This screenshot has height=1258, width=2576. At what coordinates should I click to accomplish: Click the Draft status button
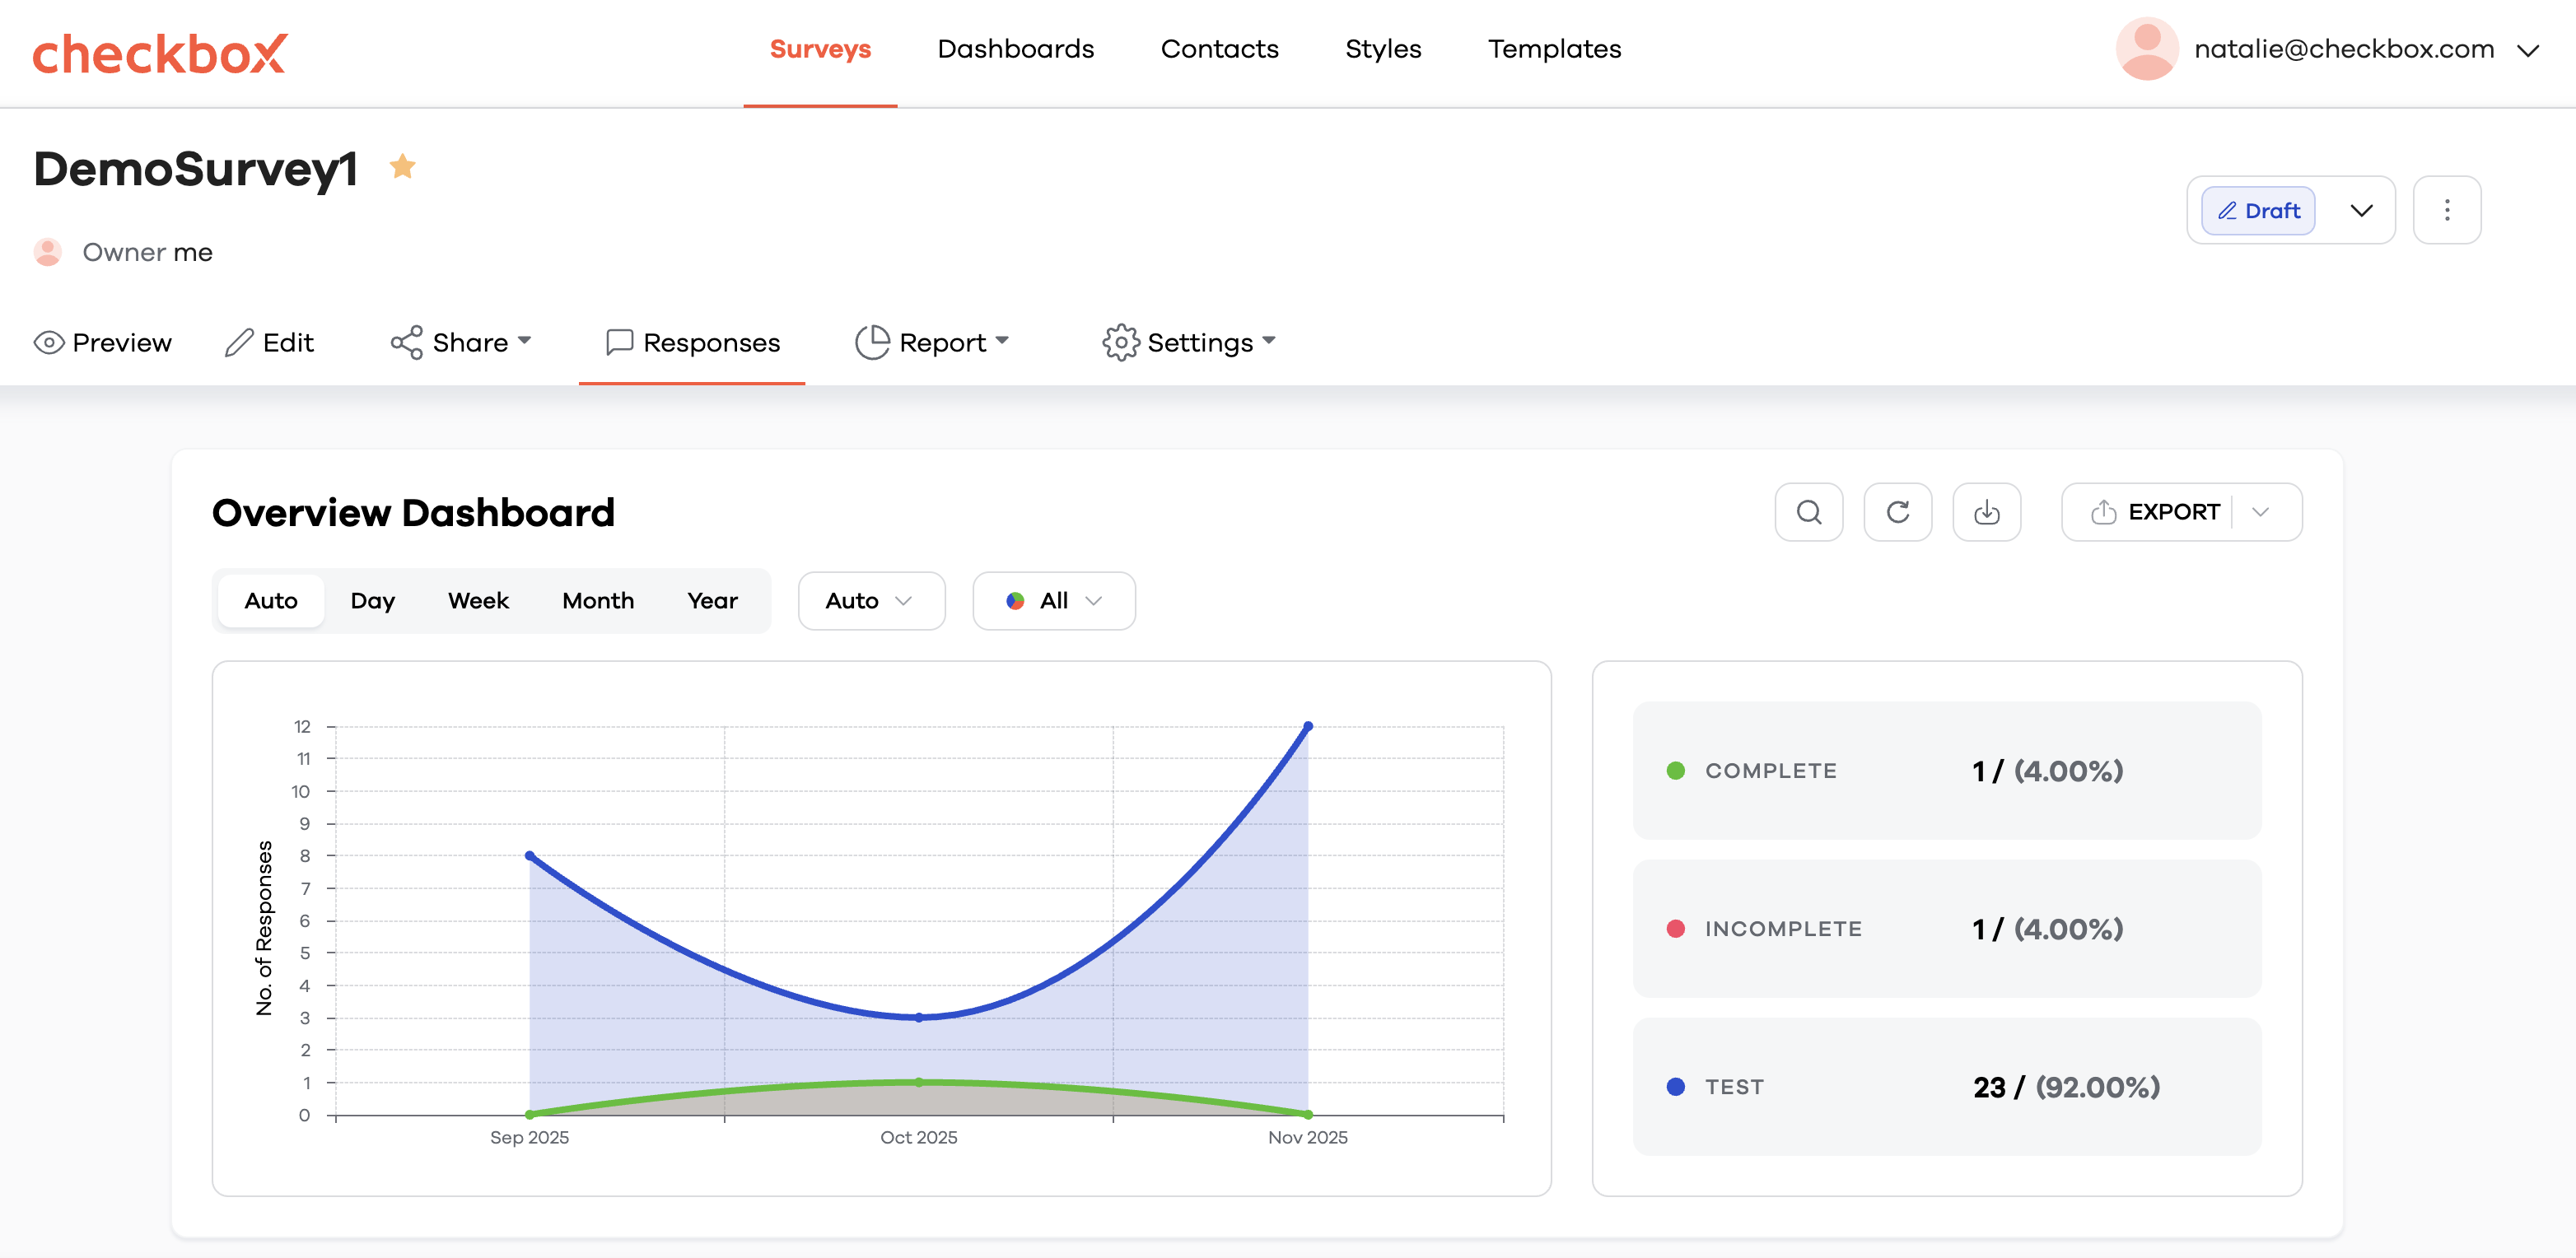click(2258, 210)
